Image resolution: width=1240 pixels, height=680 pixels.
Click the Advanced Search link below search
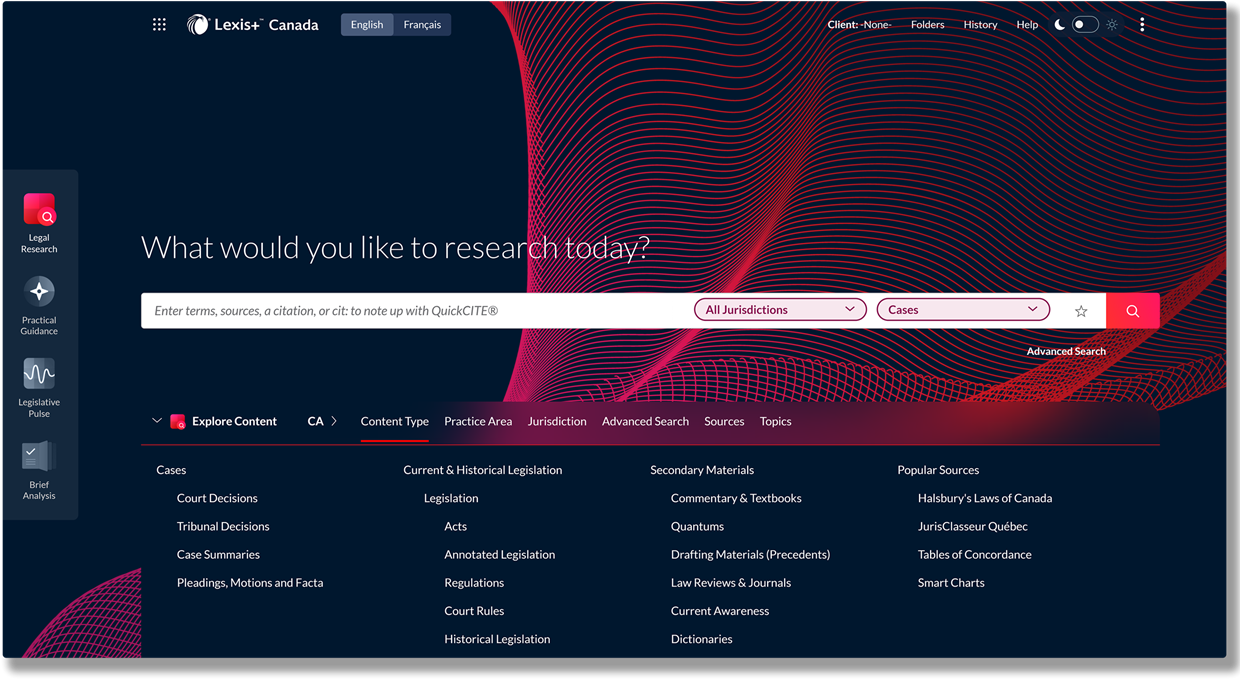click(1066, 351)
